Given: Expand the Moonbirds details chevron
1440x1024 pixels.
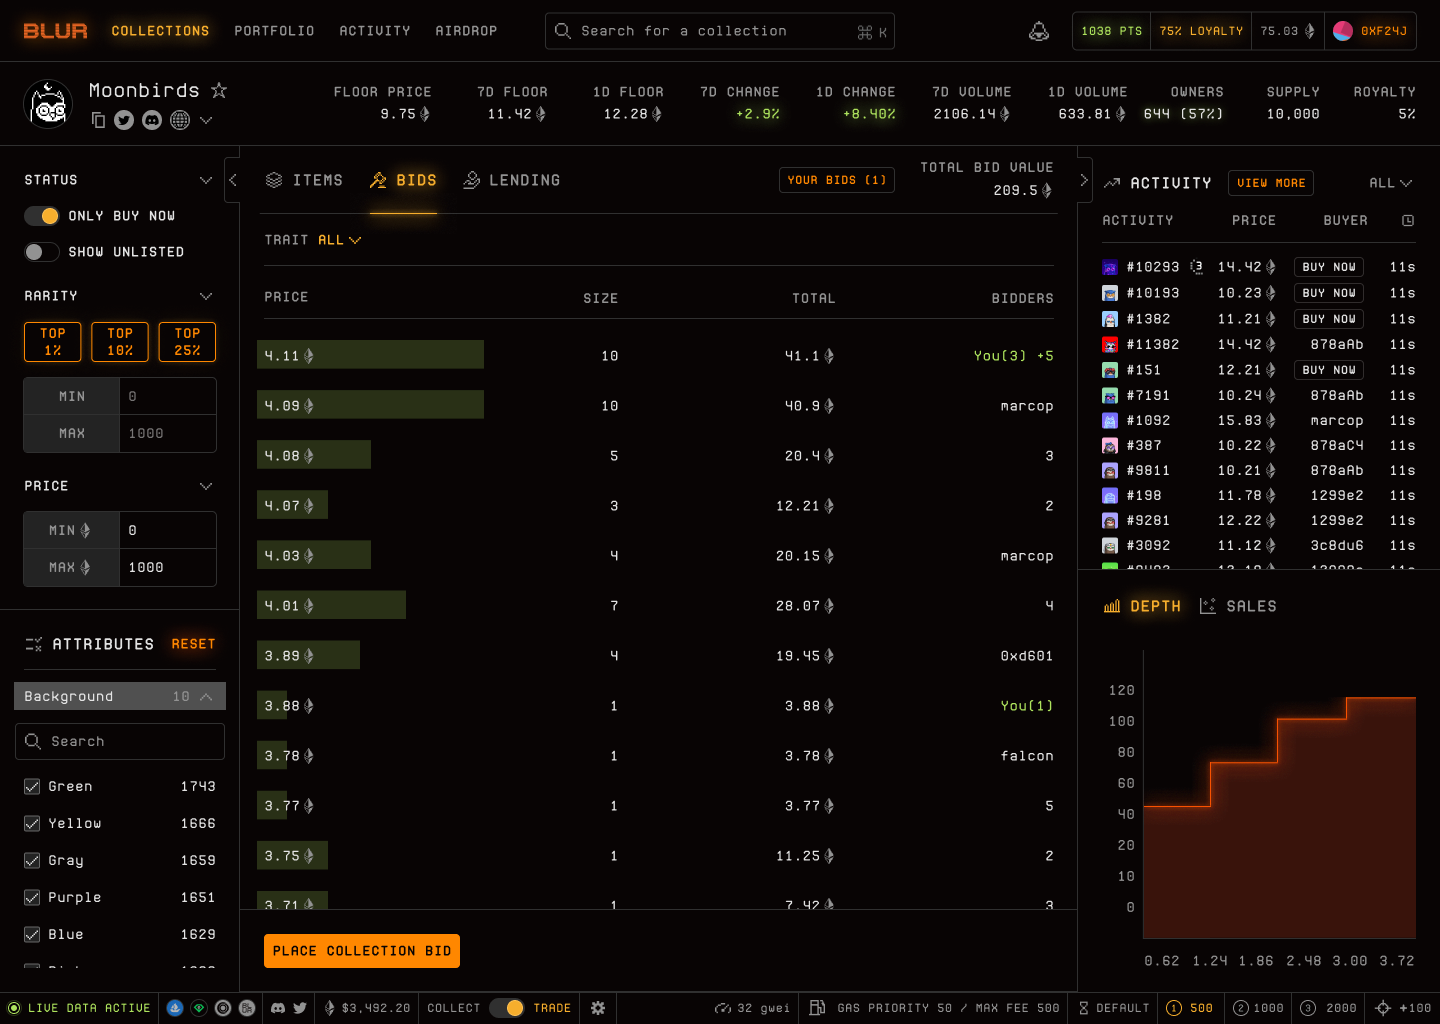Looking at the screenshot, I should [206, 120].
